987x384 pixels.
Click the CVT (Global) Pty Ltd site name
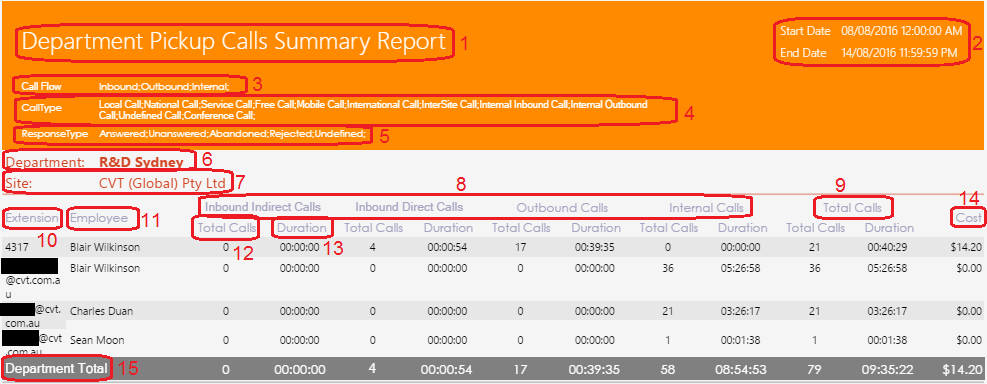162,183
